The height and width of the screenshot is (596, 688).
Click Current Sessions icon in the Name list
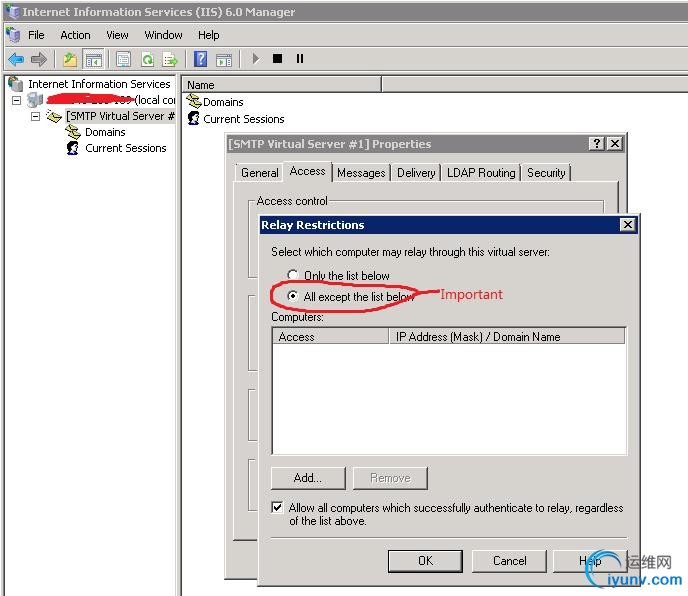193,118
